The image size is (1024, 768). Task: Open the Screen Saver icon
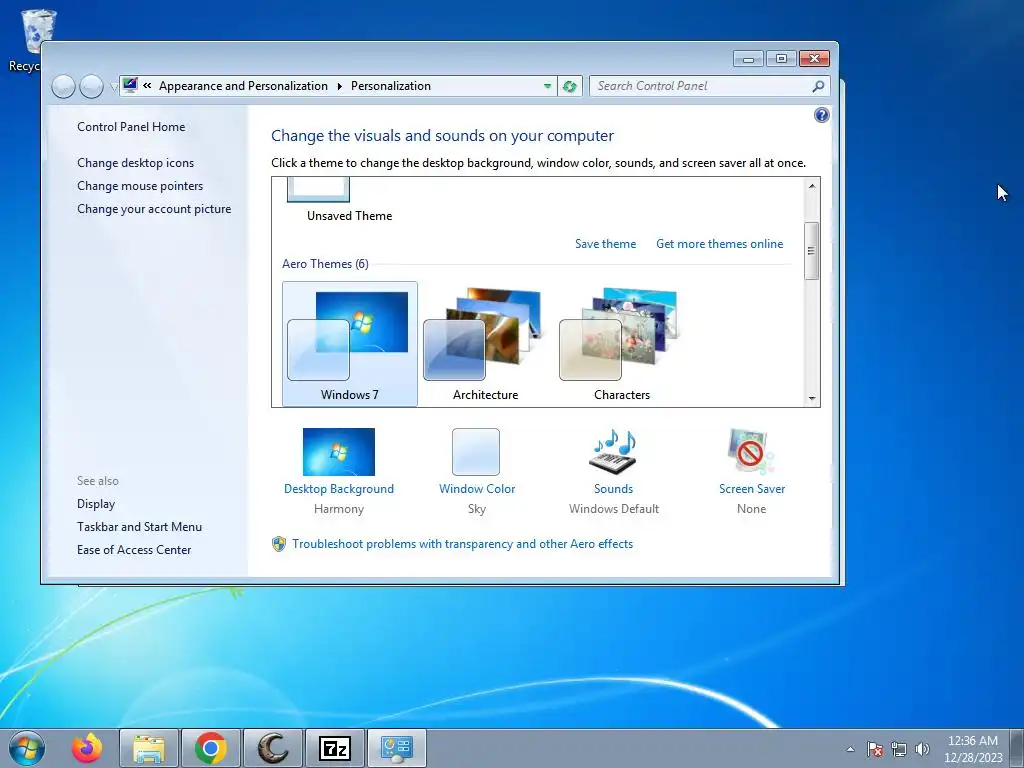pyautogui.click(x=750, y=451)
